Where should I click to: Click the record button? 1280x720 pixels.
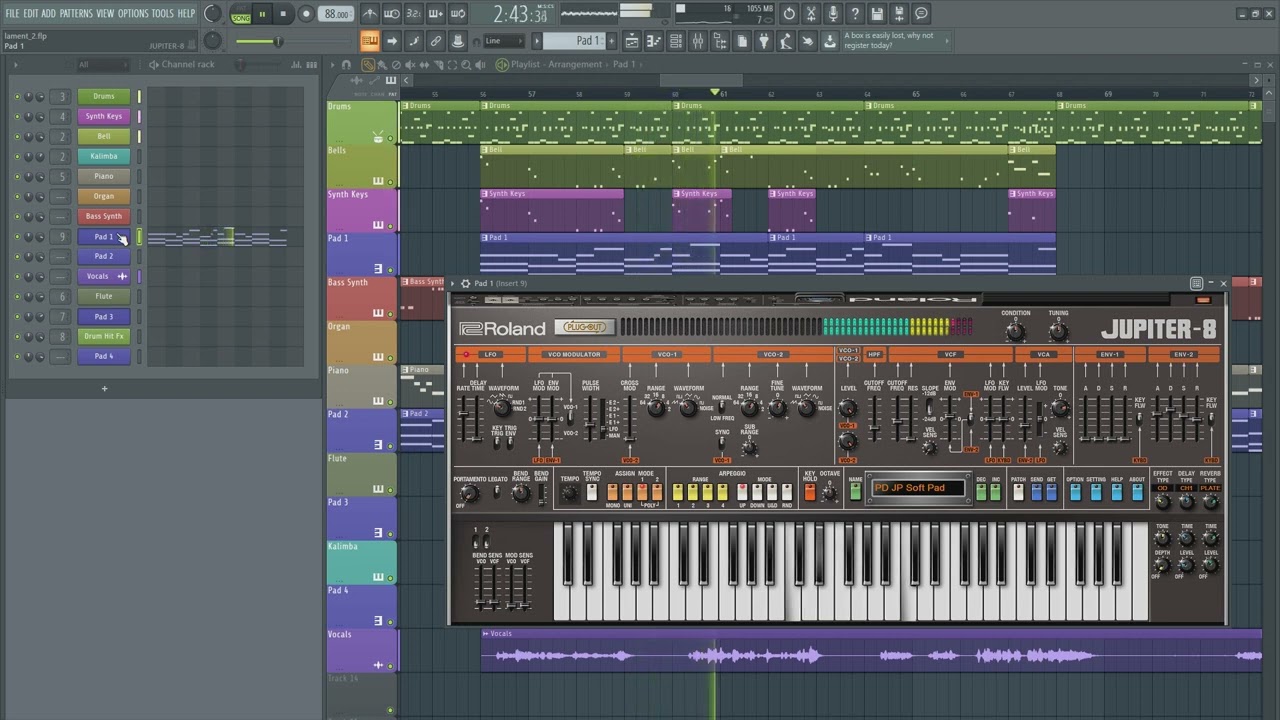[x=306, y=14]
